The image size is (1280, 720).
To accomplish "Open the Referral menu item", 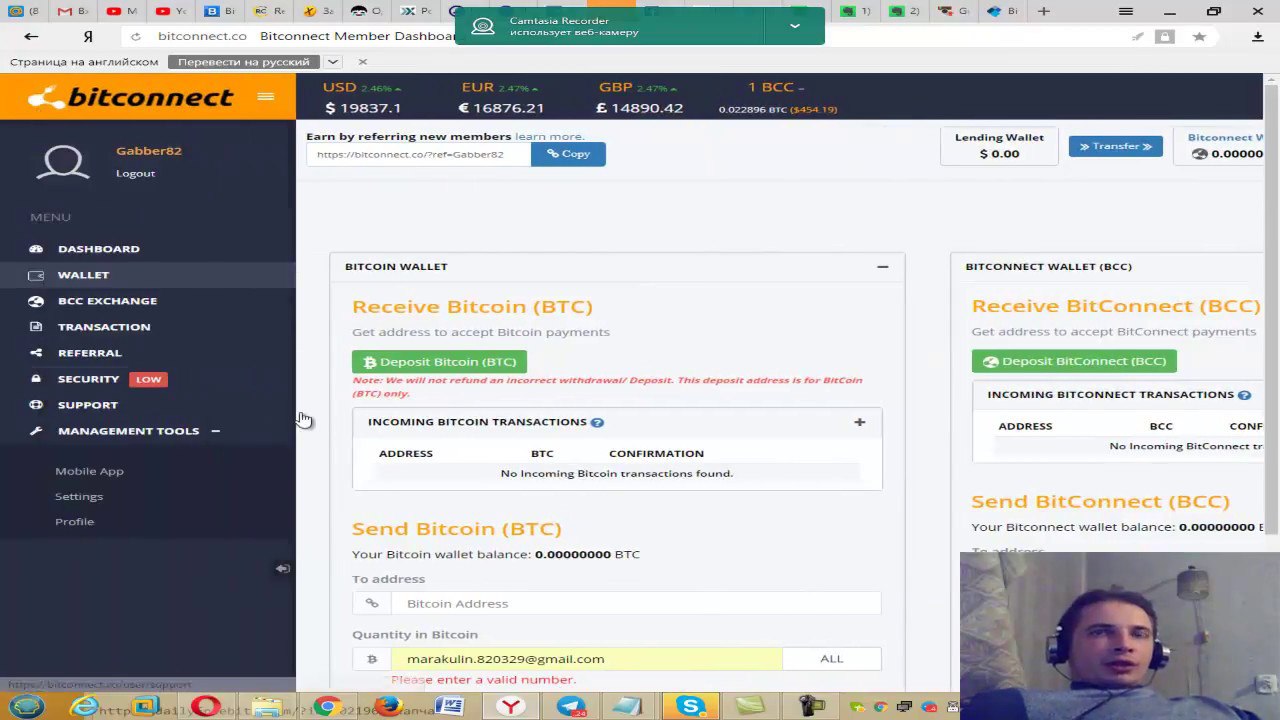I will click(89, 353).
